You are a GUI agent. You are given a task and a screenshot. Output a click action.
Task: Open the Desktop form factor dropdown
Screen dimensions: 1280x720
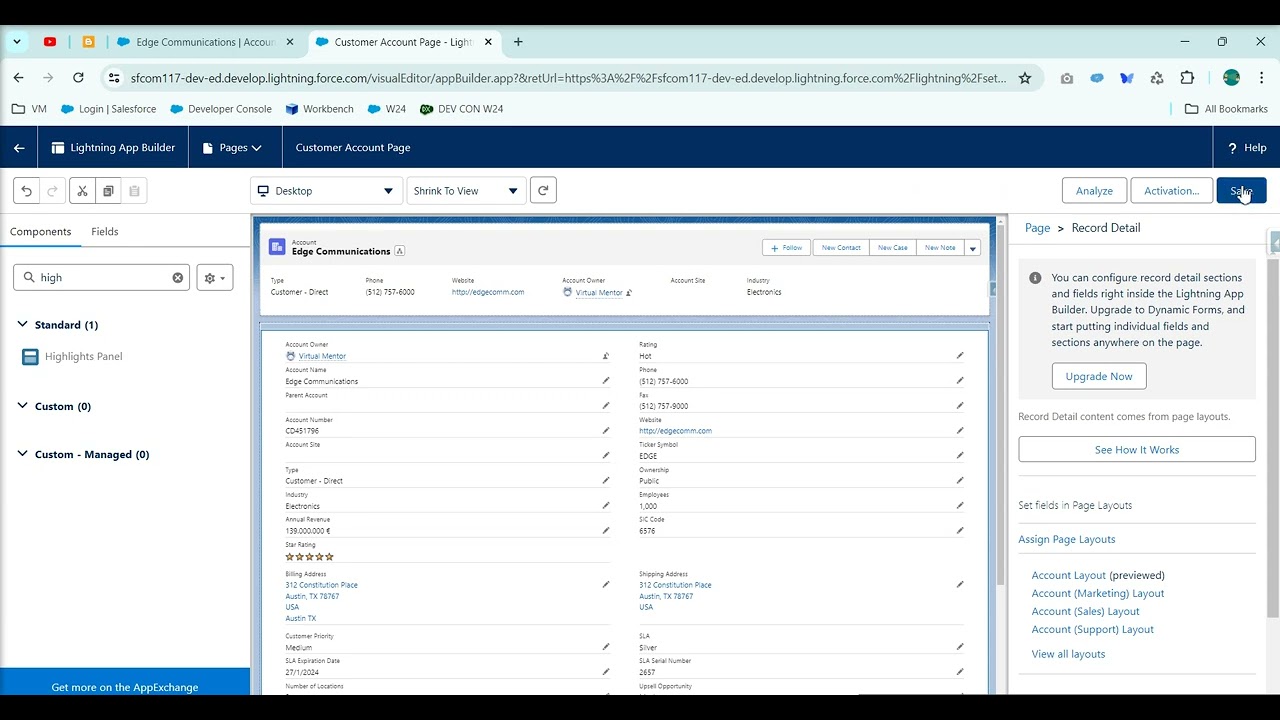[326, 191]
